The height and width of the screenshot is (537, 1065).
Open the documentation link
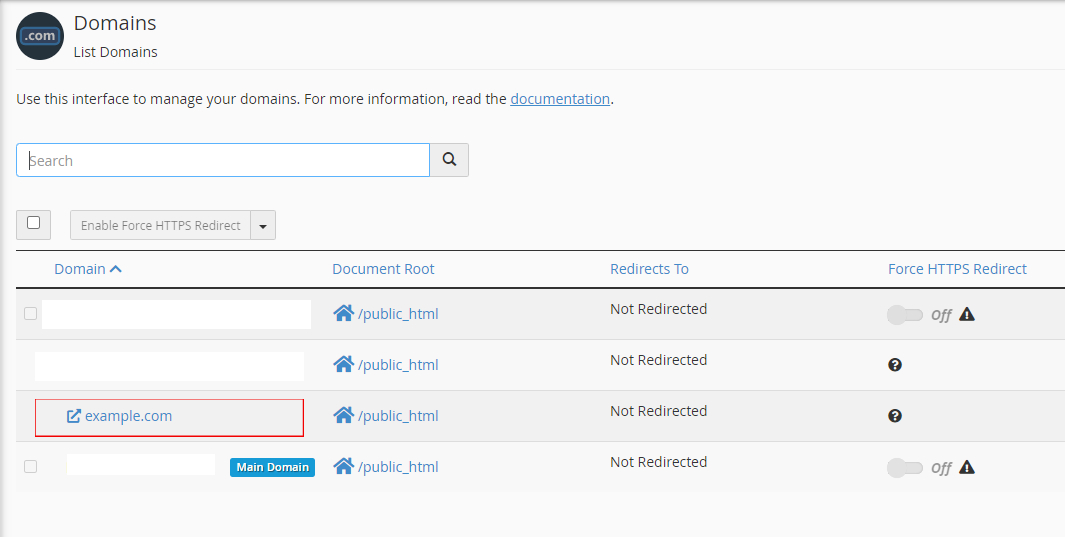pos(560,99)
